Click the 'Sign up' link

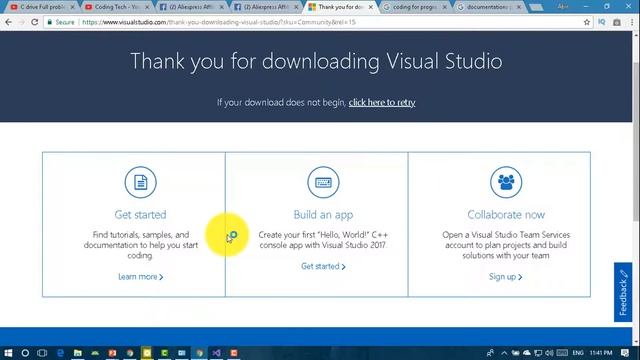tap(505, 277)
